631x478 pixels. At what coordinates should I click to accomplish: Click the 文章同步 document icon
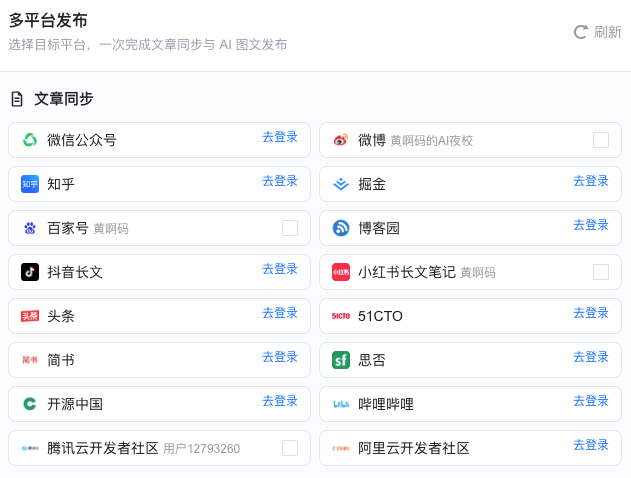click(17, 99)
